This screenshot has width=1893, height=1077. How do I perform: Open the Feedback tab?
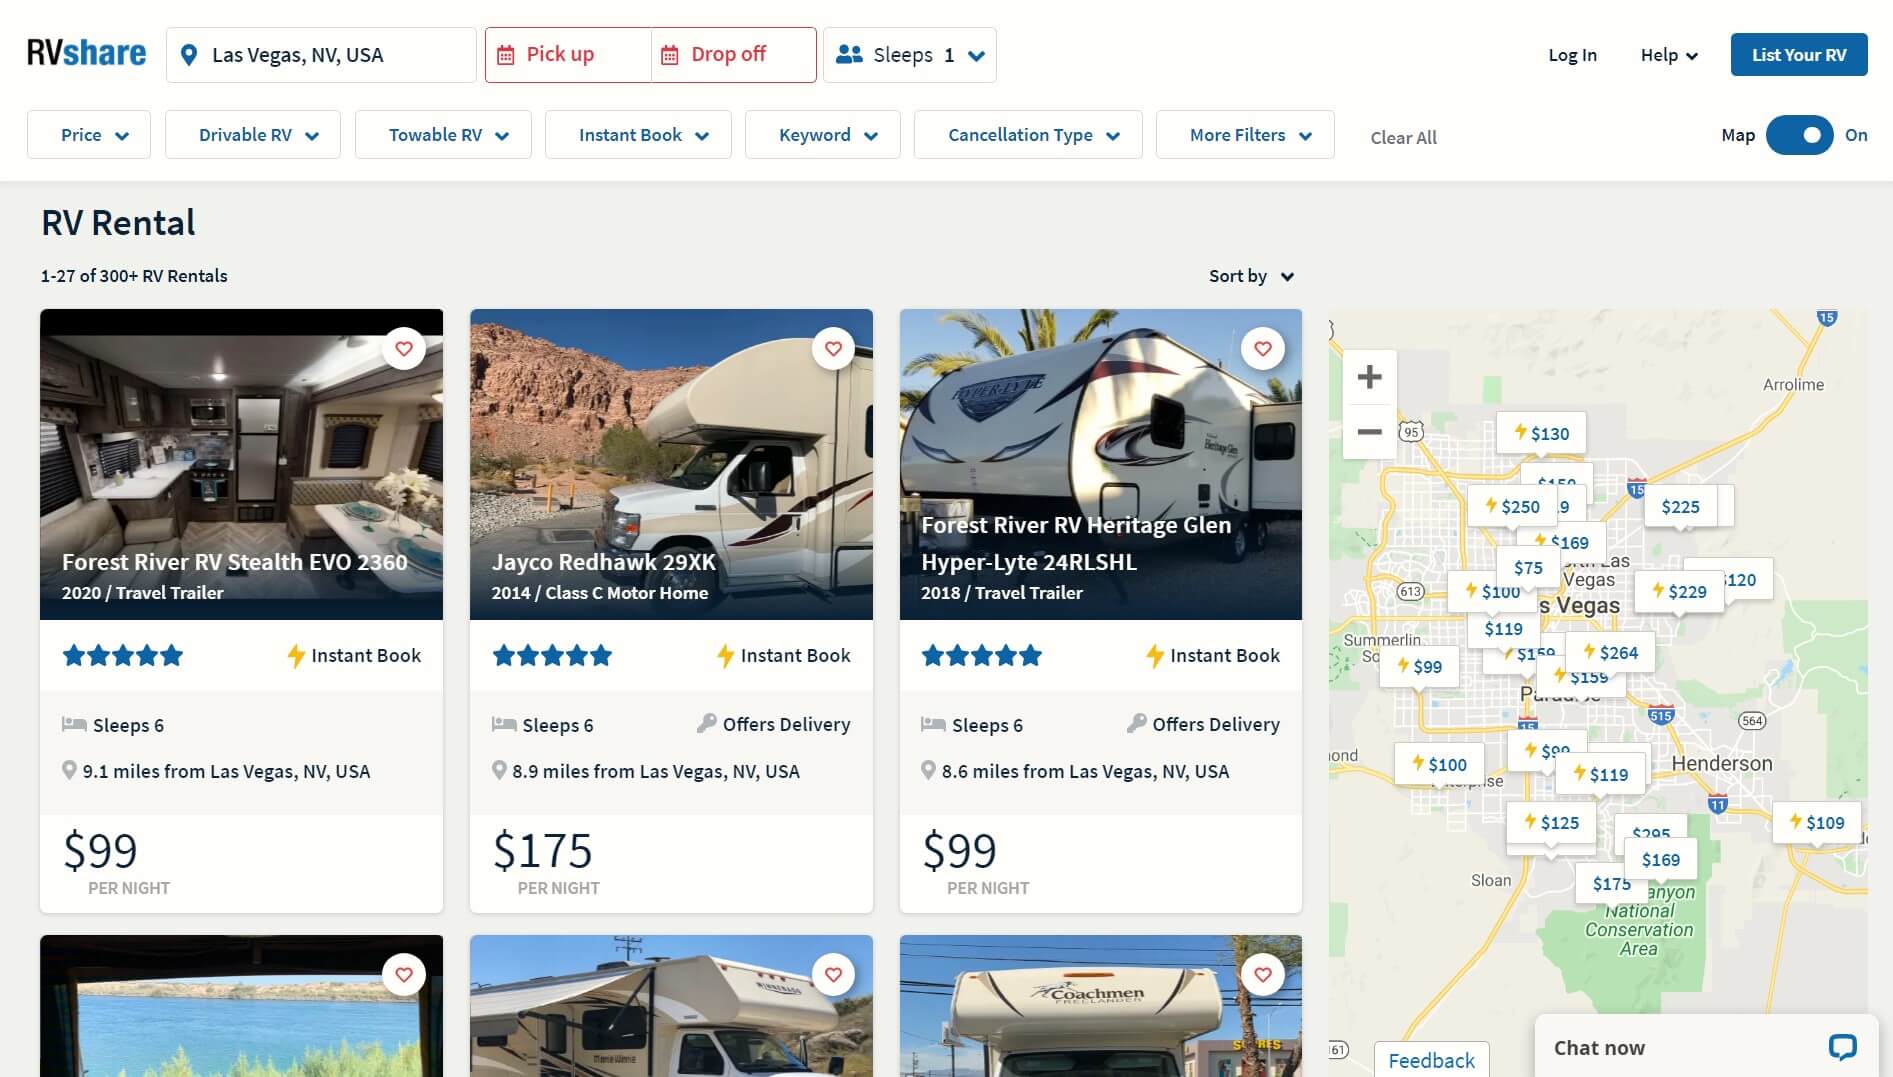pos(1431,1060)
